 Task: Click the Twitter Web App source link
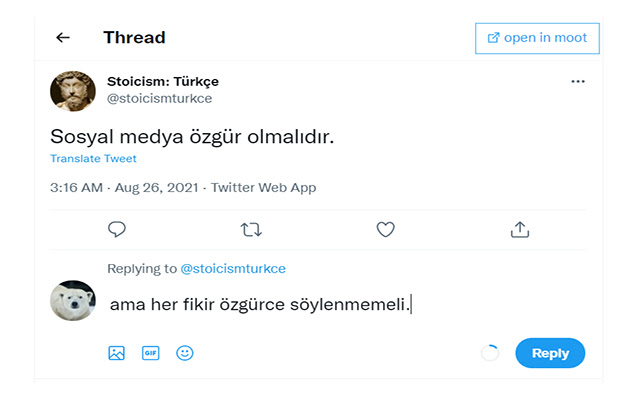coord(263,187)
